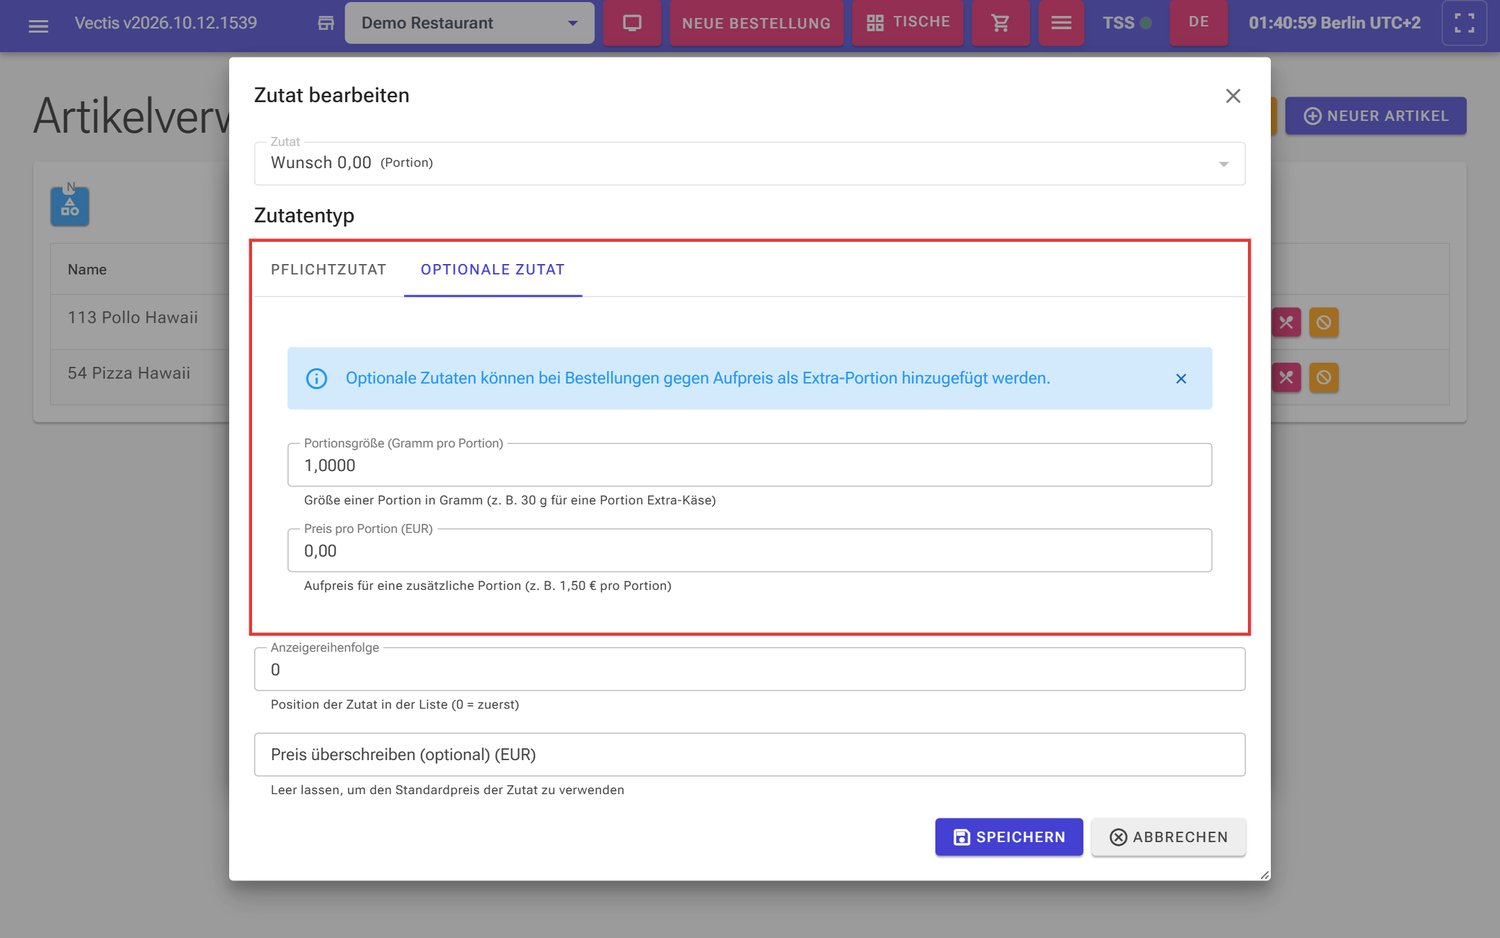Image resolution: width=1500 pixels, height=938 pixels.
Task: Start a Neue Bestellung
Action: point(756,23)
